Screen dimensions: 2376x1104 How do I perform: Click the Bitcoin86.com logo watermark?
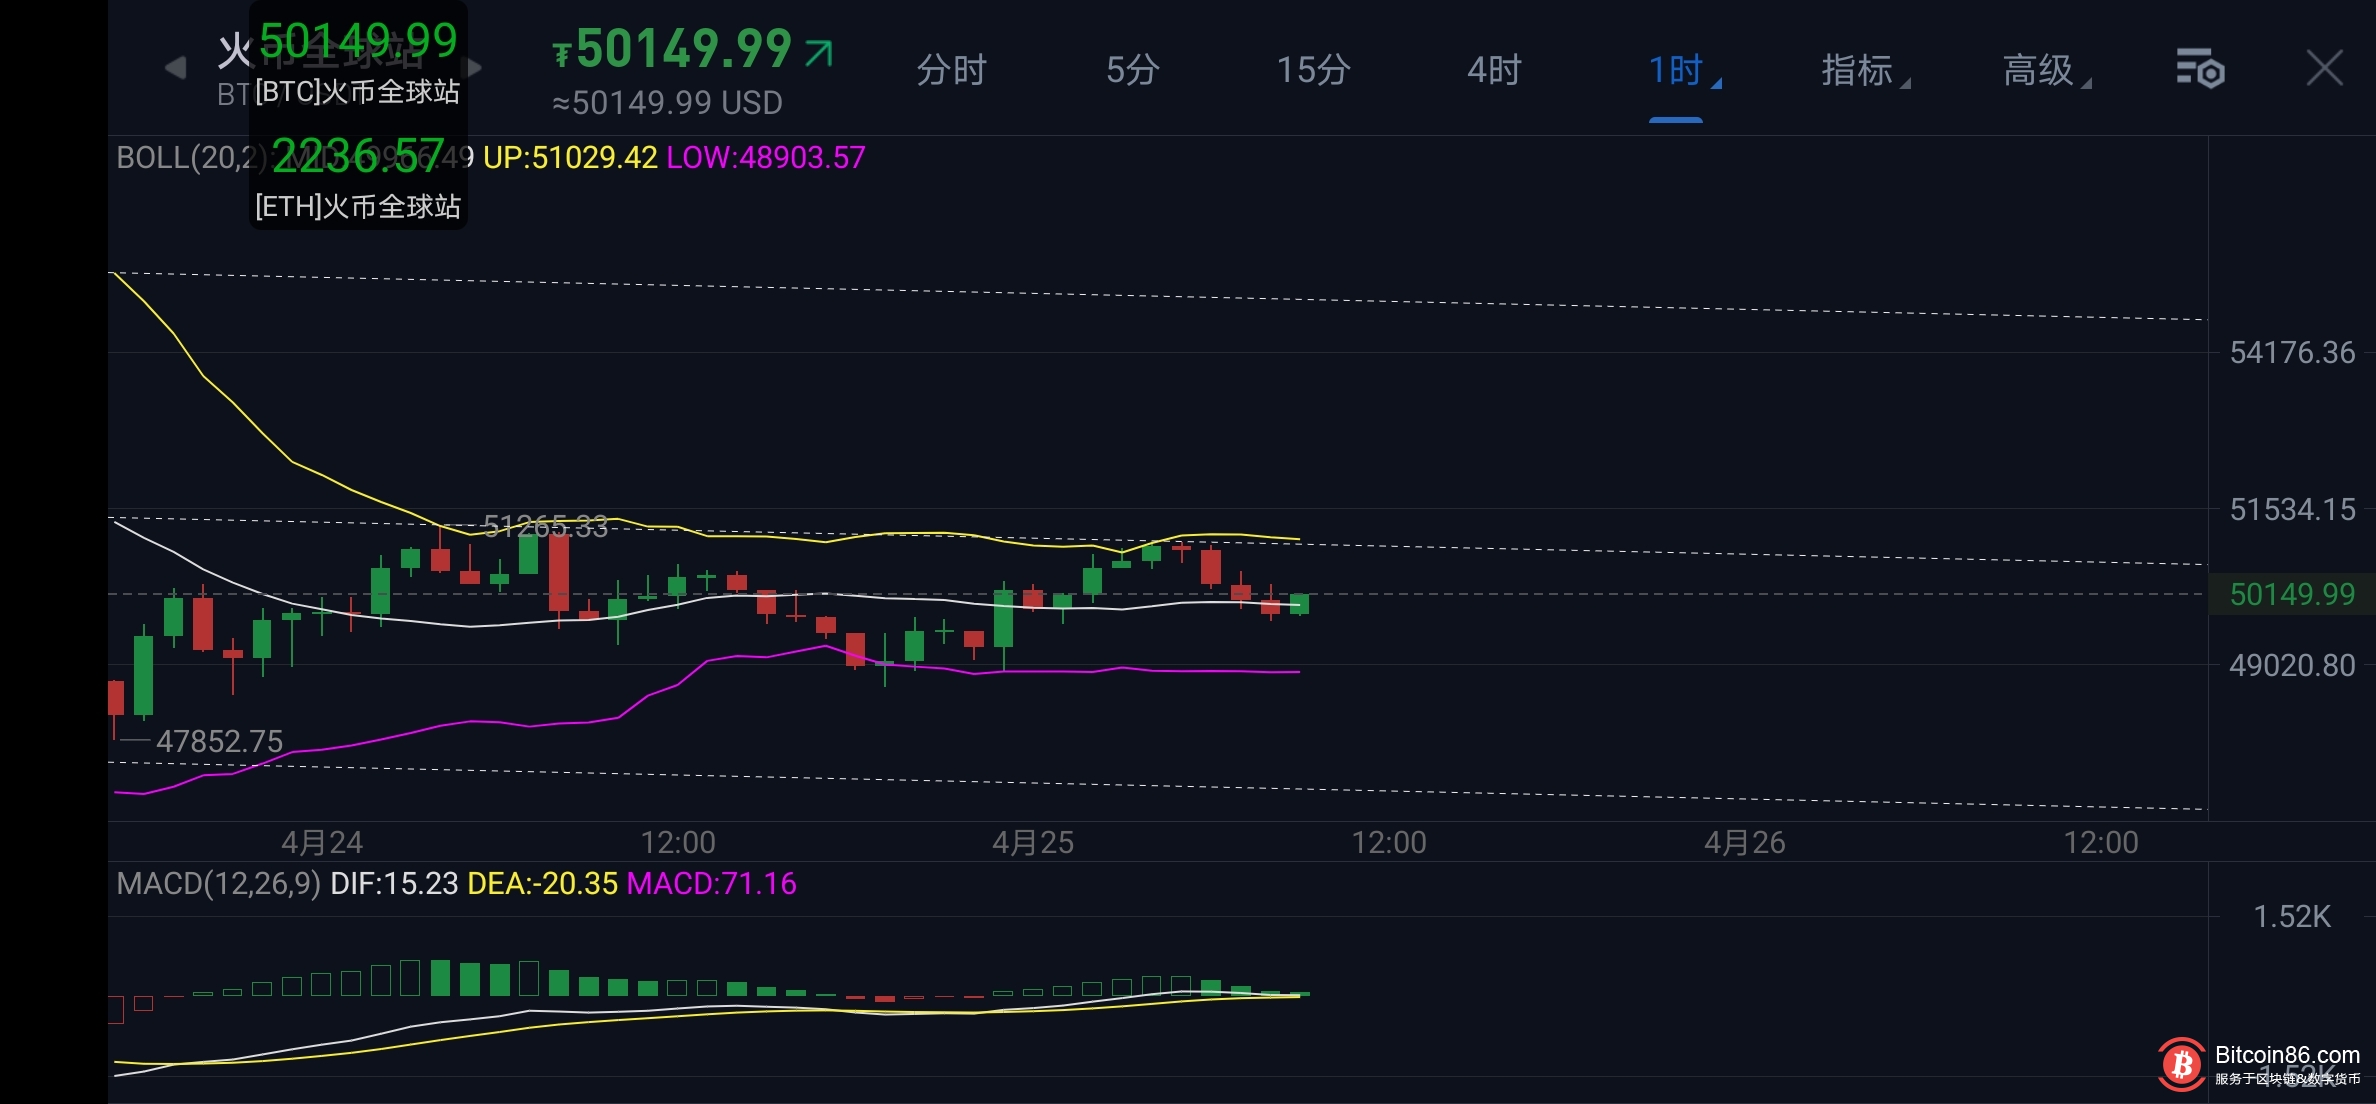2182,1065
